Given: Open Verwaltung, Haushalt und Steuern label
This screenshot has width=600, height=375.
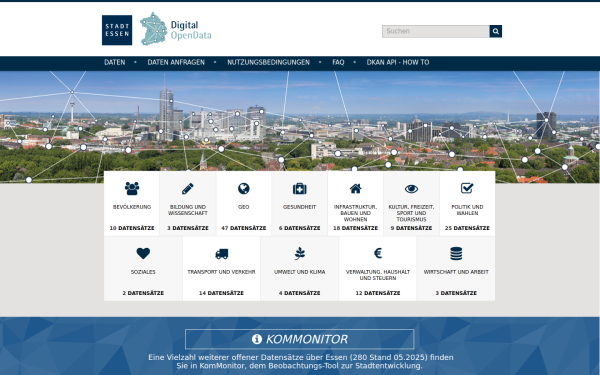Looking at the screenshot, I should 378,275.
